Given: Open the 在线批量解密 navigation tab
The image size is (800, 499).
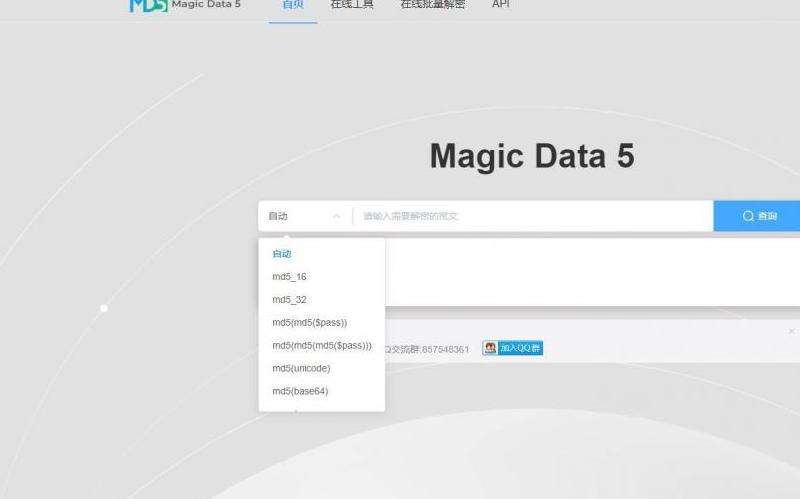Looking at the screenshot, I should (x=433, y=5).
